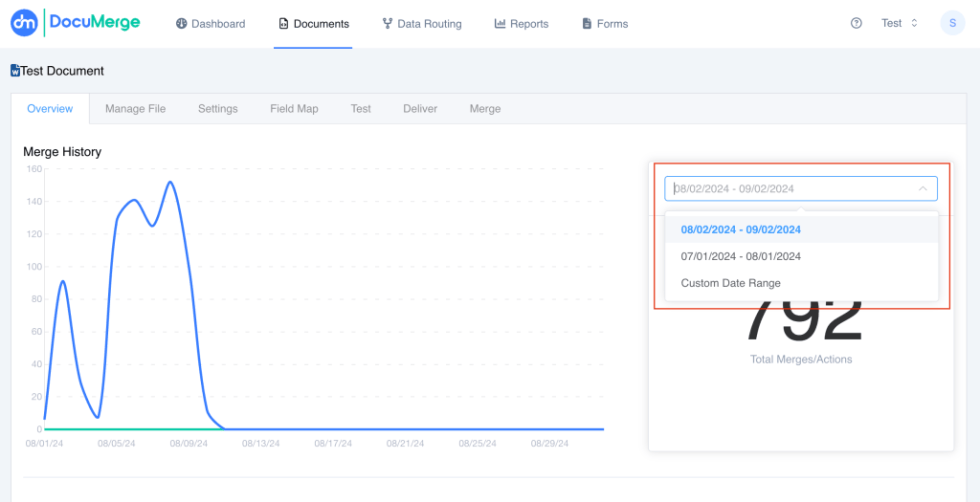Screen dimensions: 980x502
Task: Expand the Test workspace switcher
Action: pos(899,23)
